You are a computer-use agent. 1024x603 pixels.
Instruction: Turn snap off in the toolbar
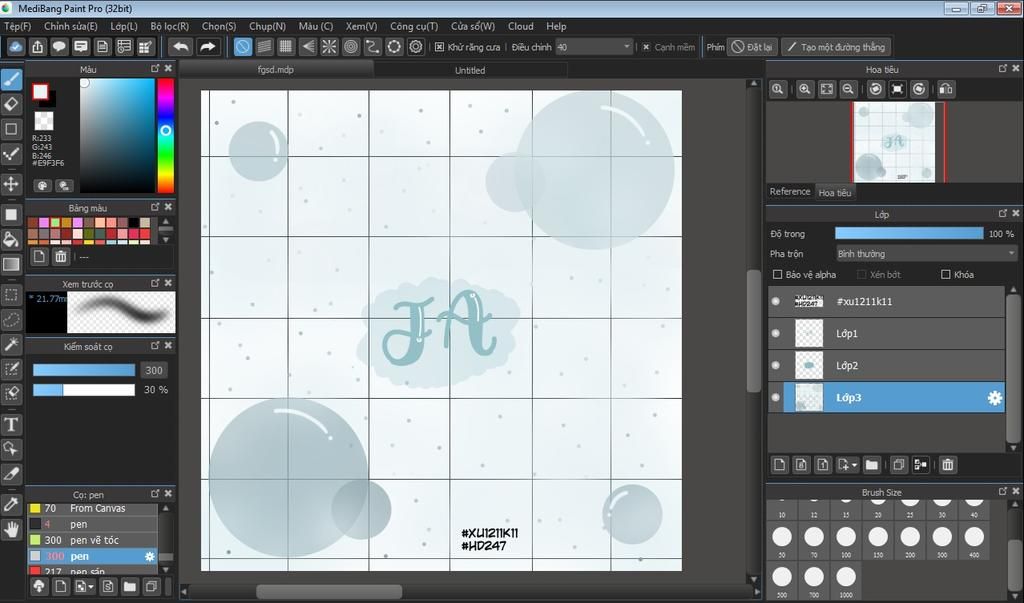click(x=242, y=47)
